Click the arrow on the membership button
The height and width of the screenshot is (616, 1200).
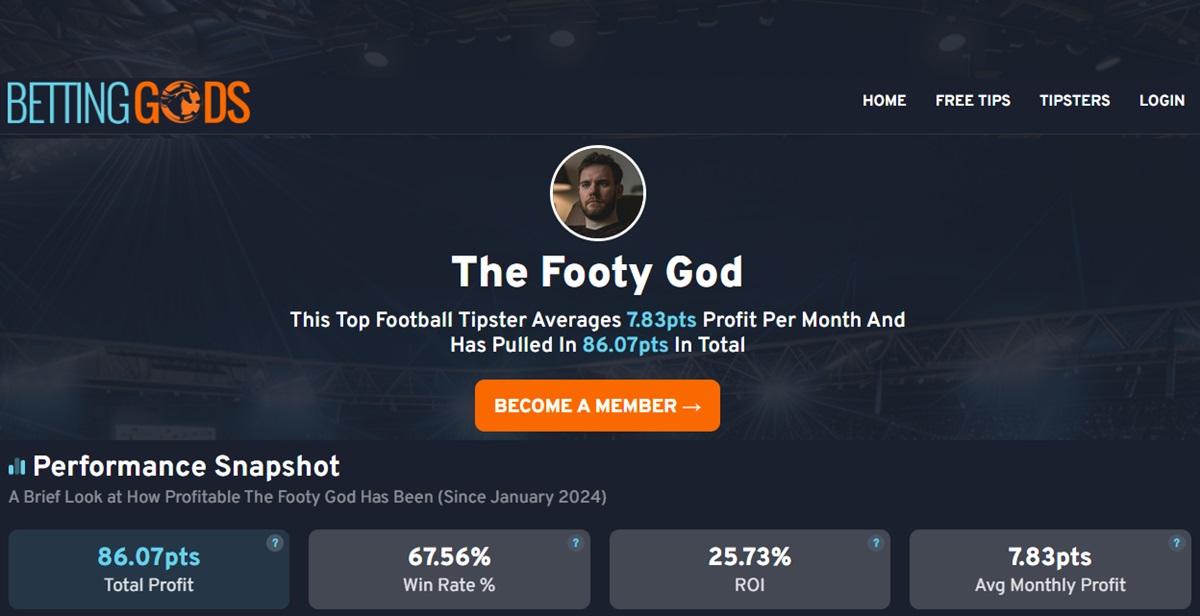click(691, 406)
